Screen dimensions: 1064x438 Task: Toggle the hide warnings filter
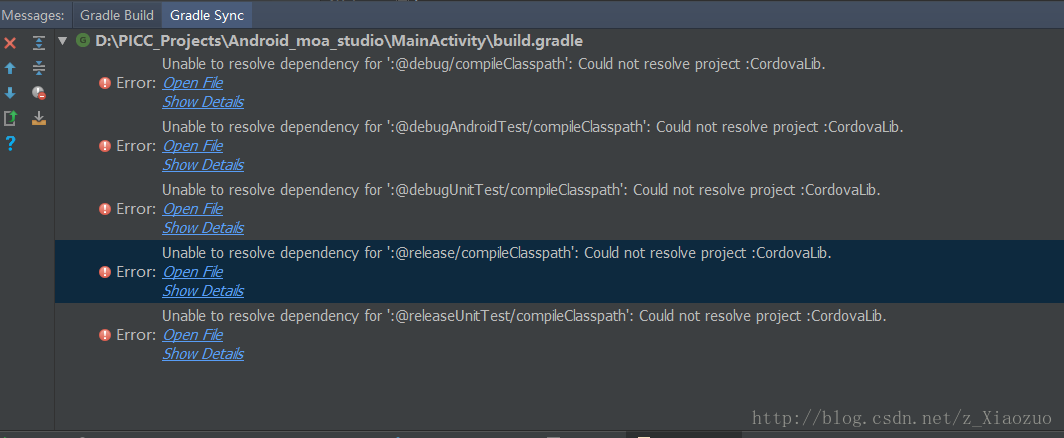tap(39, 93)
